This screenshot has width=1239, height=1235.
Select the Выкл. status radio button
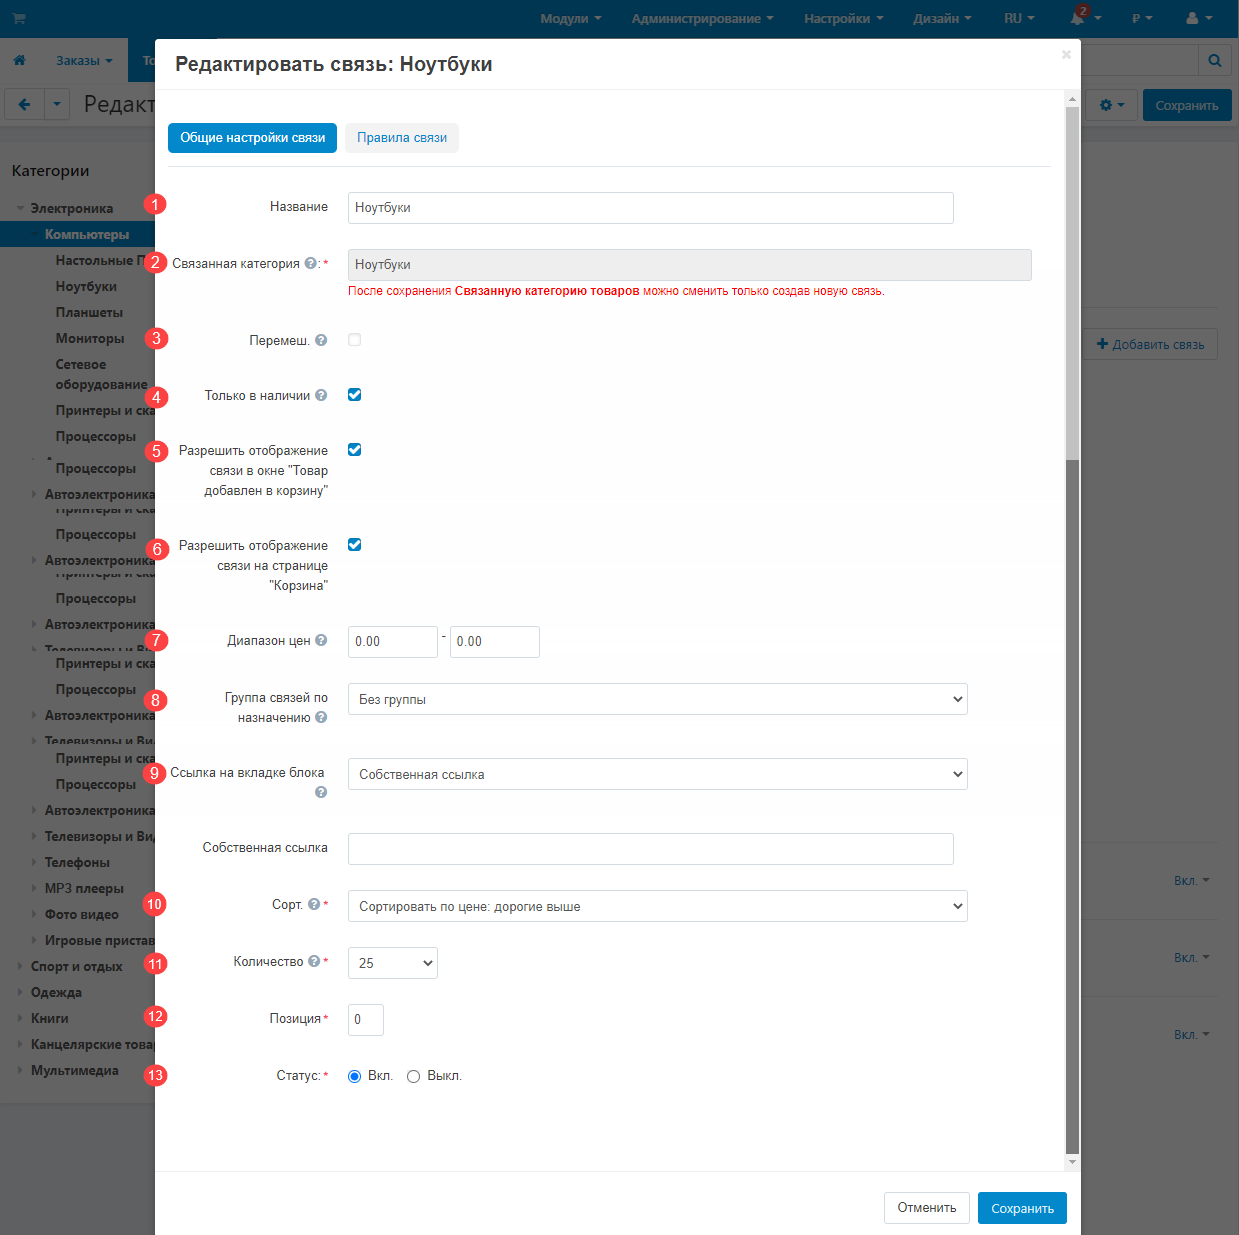[413, 1077]
